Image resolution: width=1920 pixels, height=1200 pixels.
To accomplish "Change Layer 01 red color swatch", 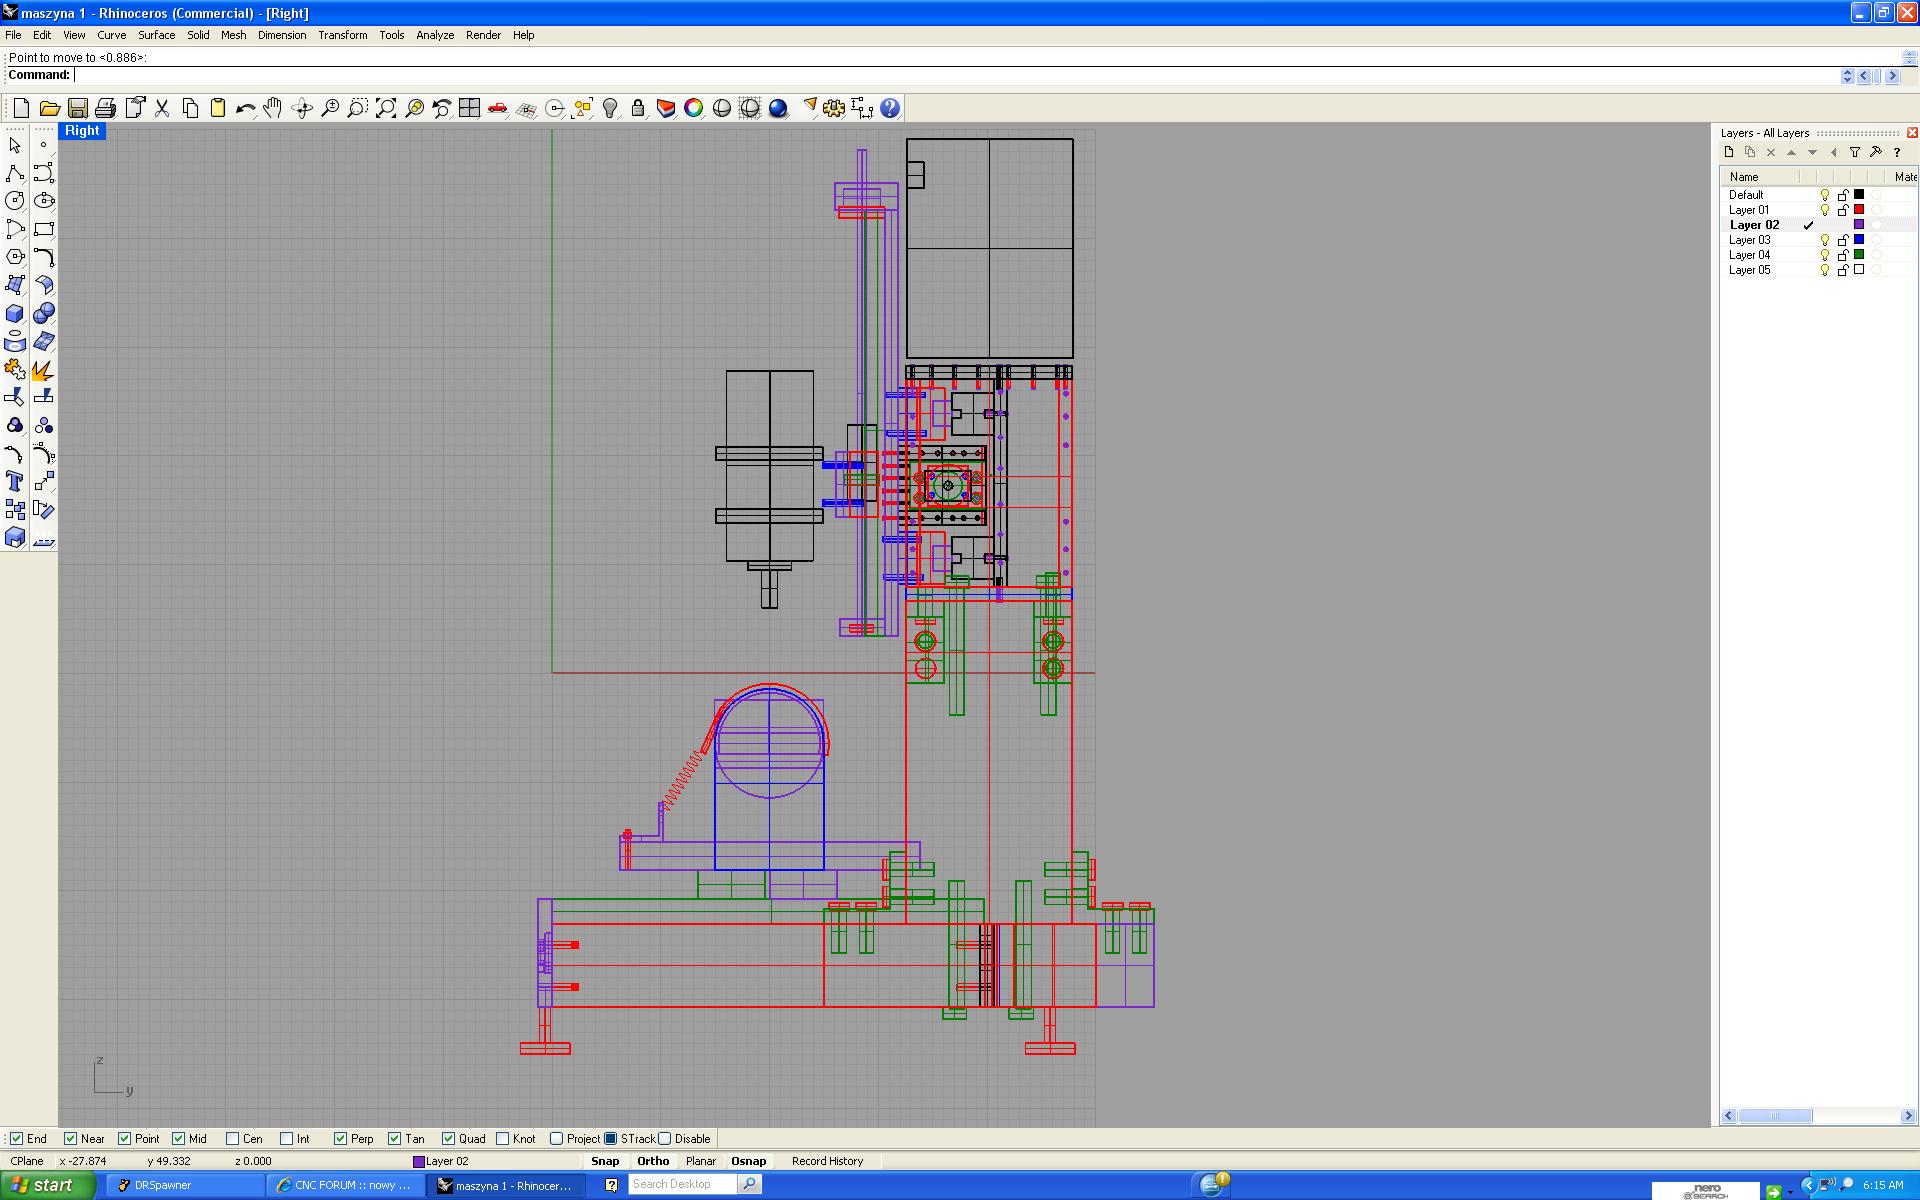I will click(x=1859, y=210).
